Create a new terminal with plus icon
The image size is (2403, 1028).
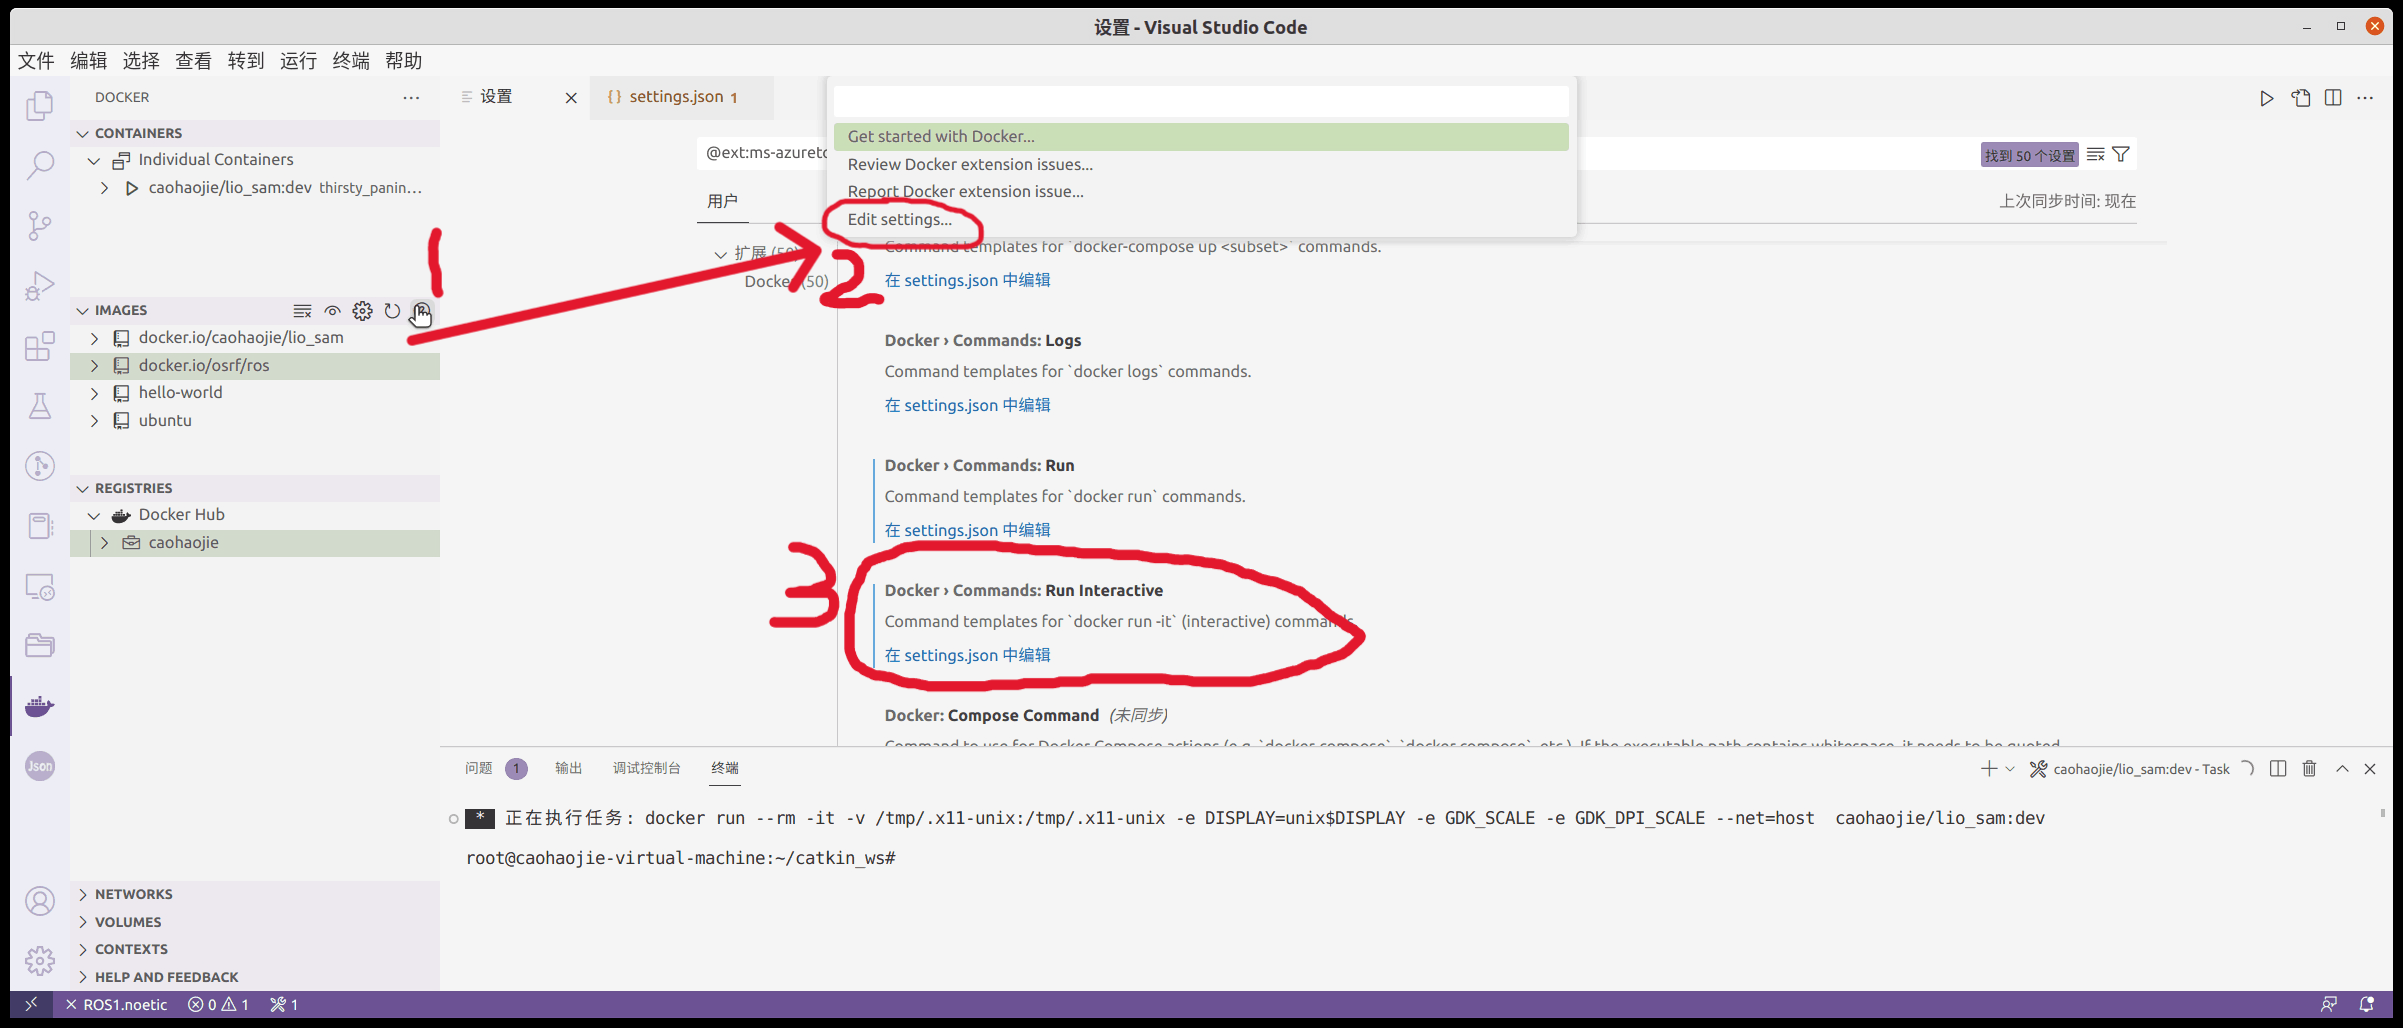pos(1988,768)
